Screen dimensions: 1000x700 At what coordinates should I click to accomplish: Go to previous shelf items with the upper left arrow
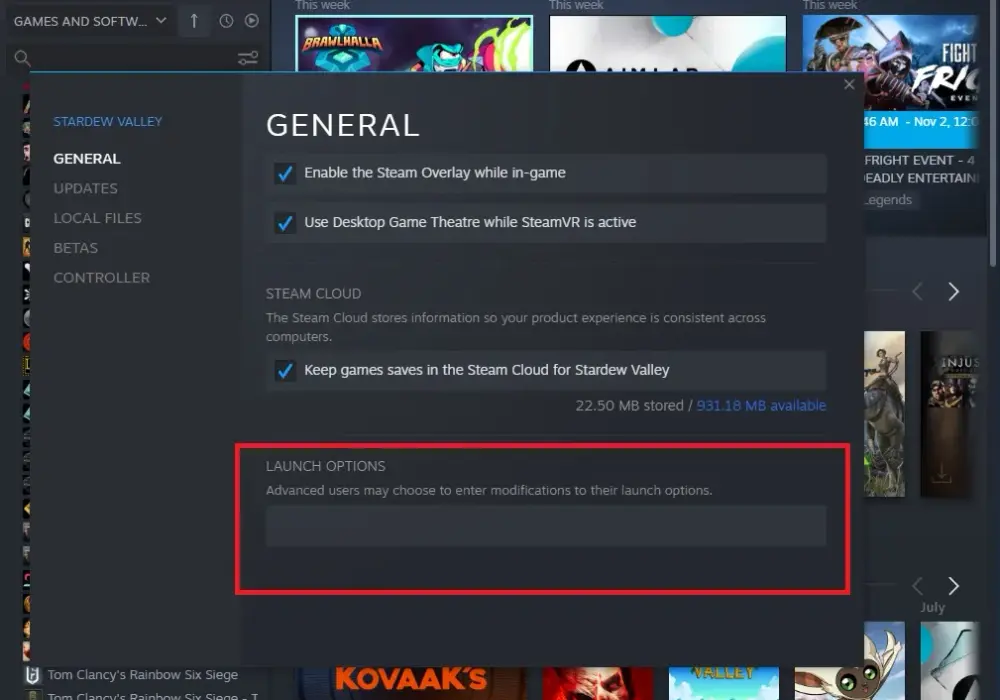[918, 291]
